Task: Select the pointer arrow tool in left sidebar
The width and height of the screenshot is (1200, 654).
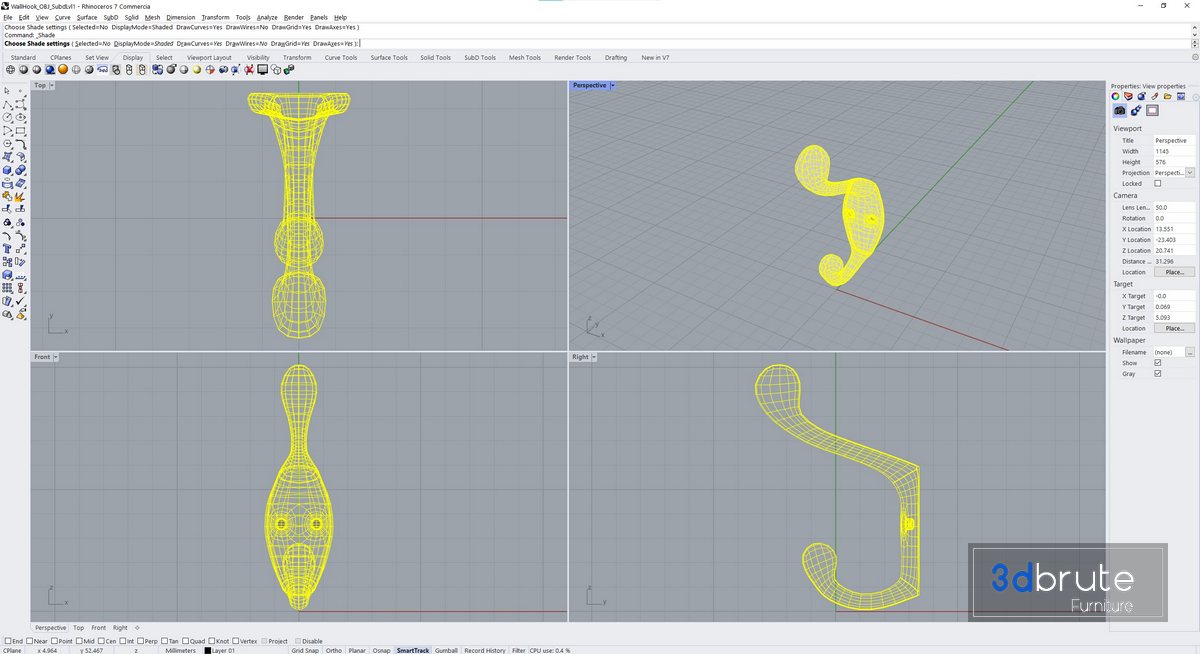Action: point(8,91)
